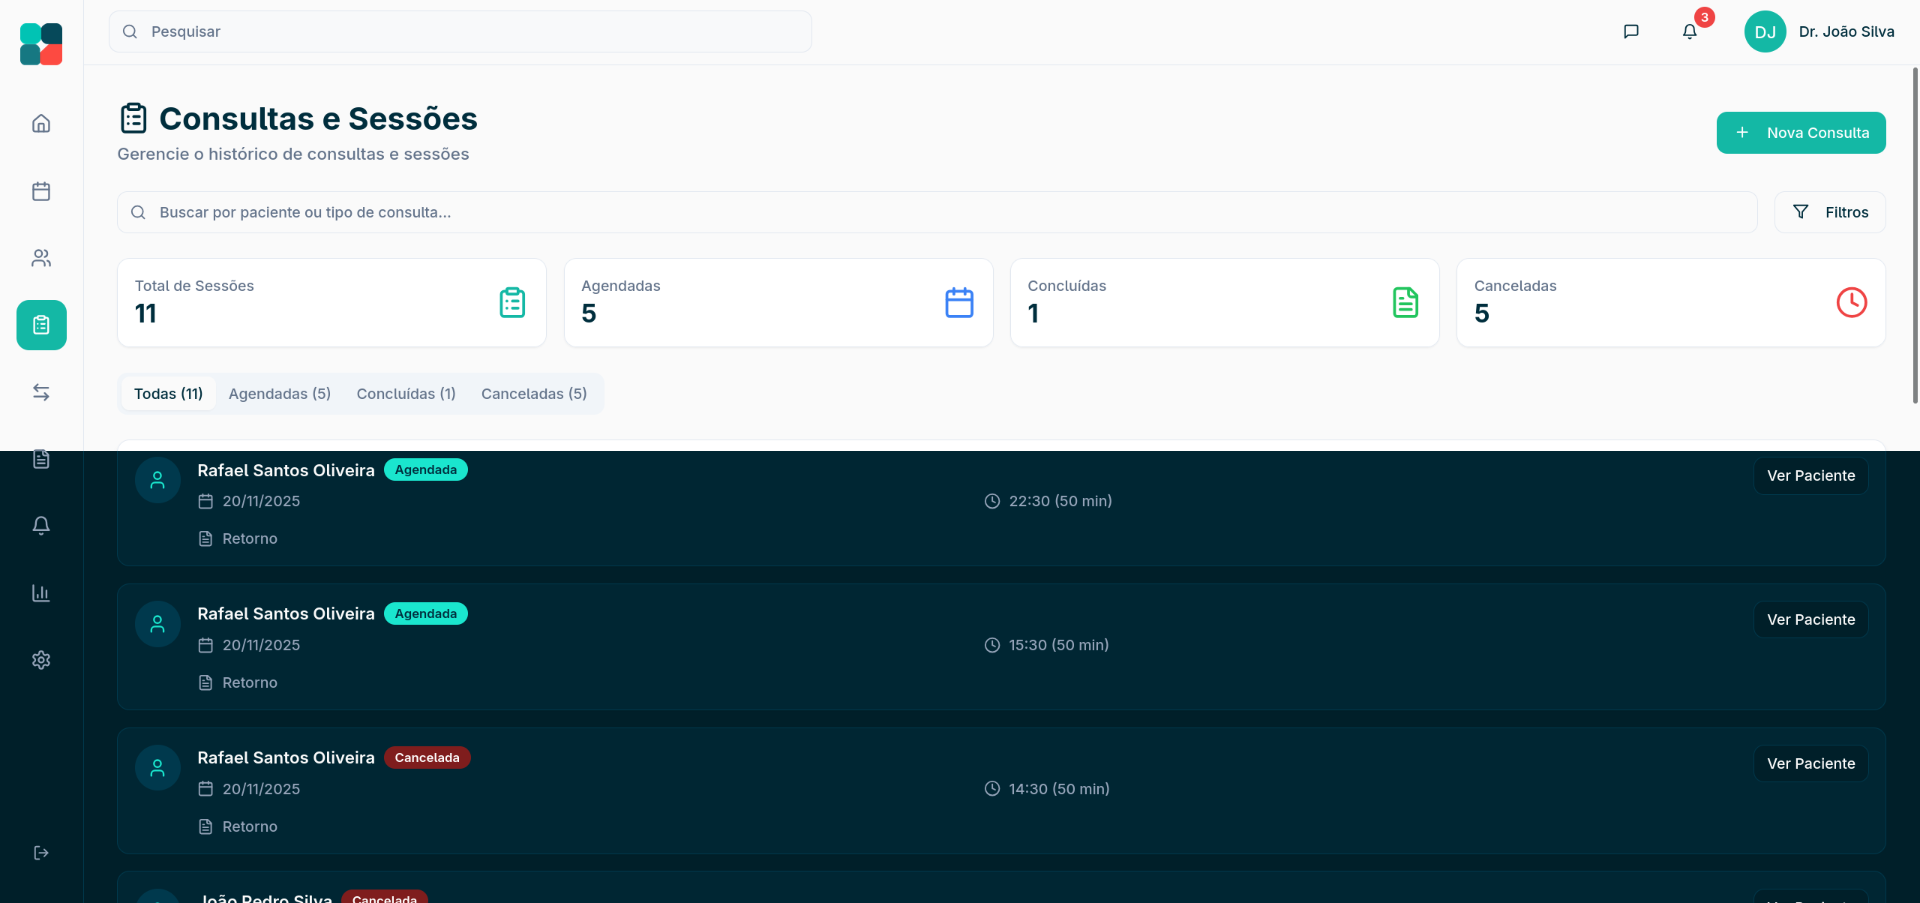Open the chat messages icon in header
This screenshot has height=903, width=1920.
tap(1631, 32)
